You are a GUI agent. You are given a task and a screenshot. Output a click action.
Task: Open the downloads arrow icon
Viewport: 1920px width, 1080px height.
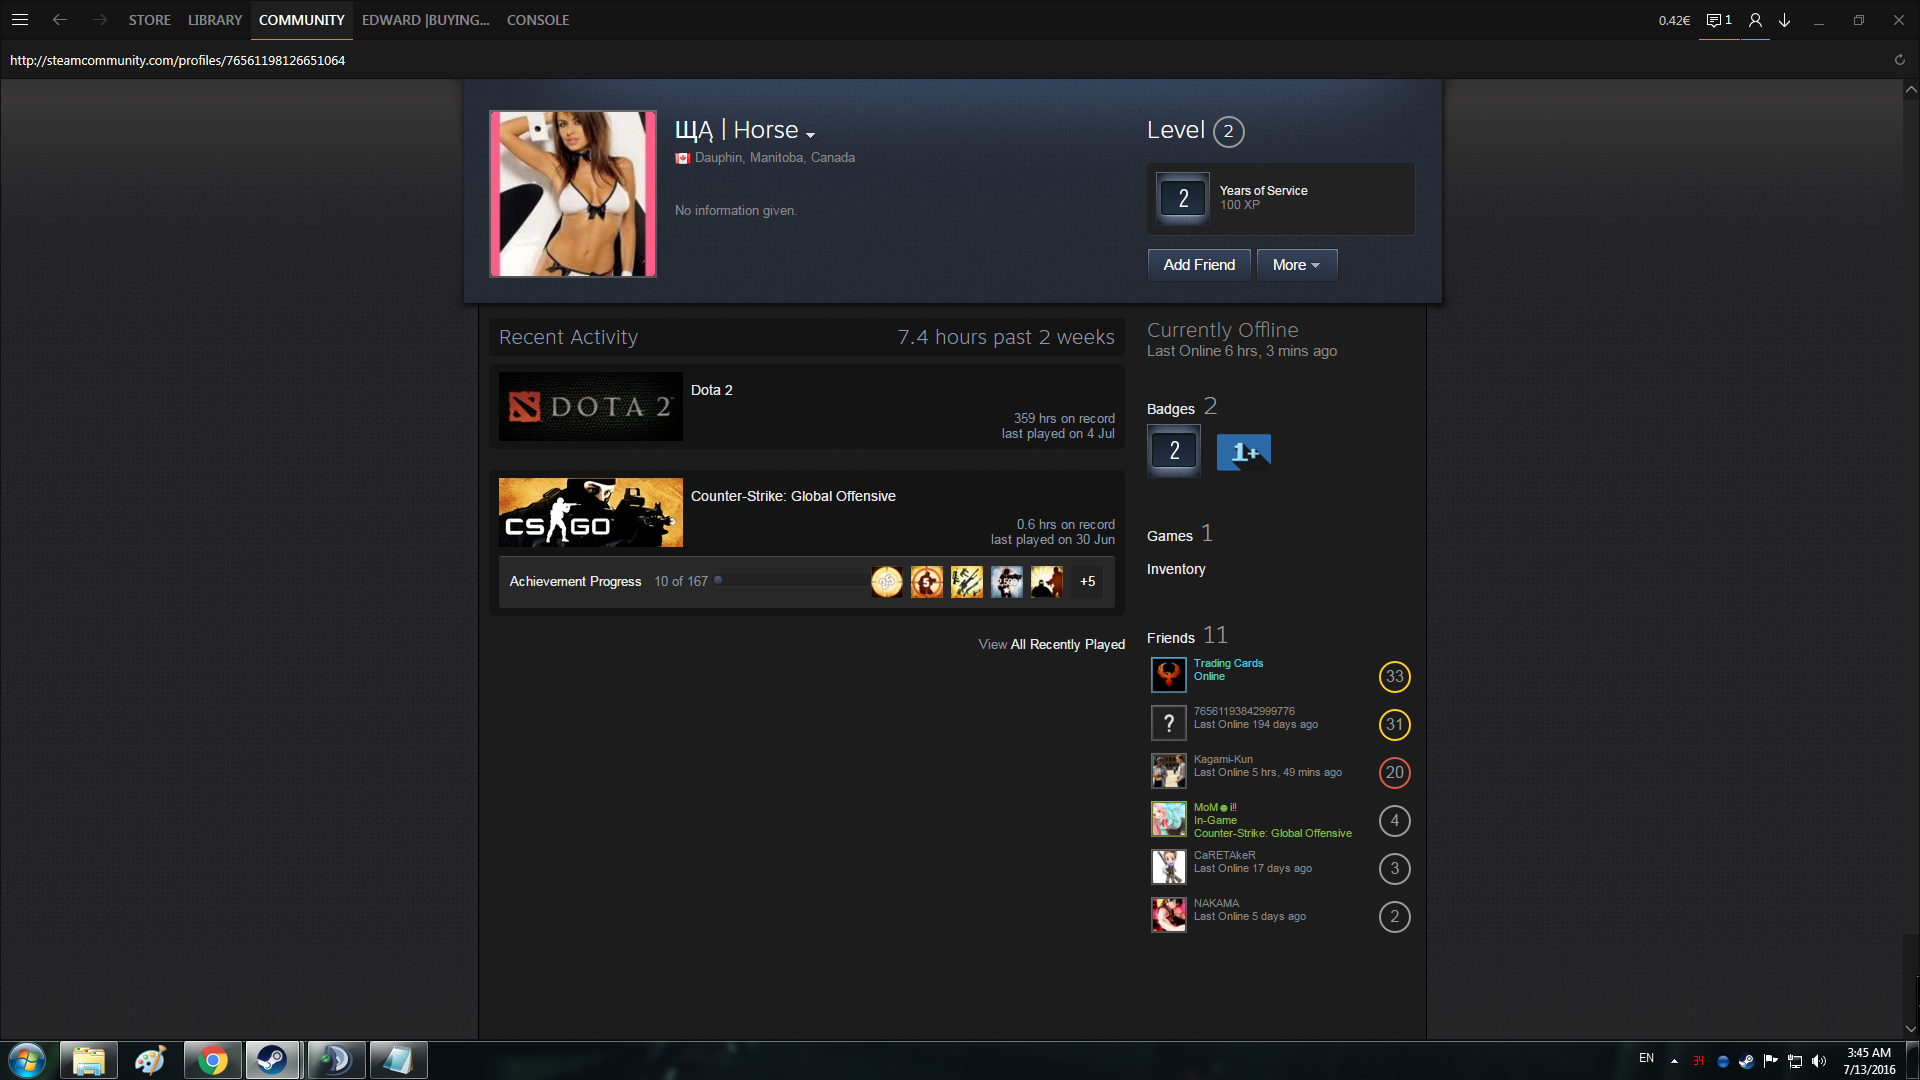[1784, 20]
